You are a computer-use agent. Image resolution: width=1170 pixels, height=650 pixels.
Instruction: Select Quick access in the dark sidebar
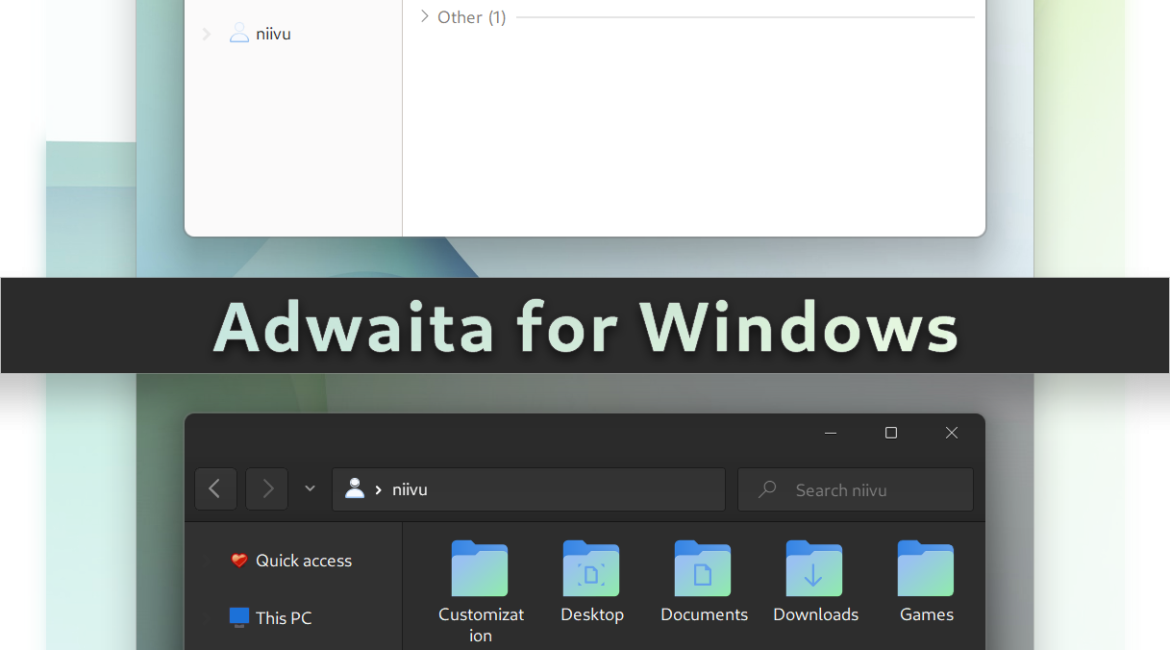pos(303,561)
